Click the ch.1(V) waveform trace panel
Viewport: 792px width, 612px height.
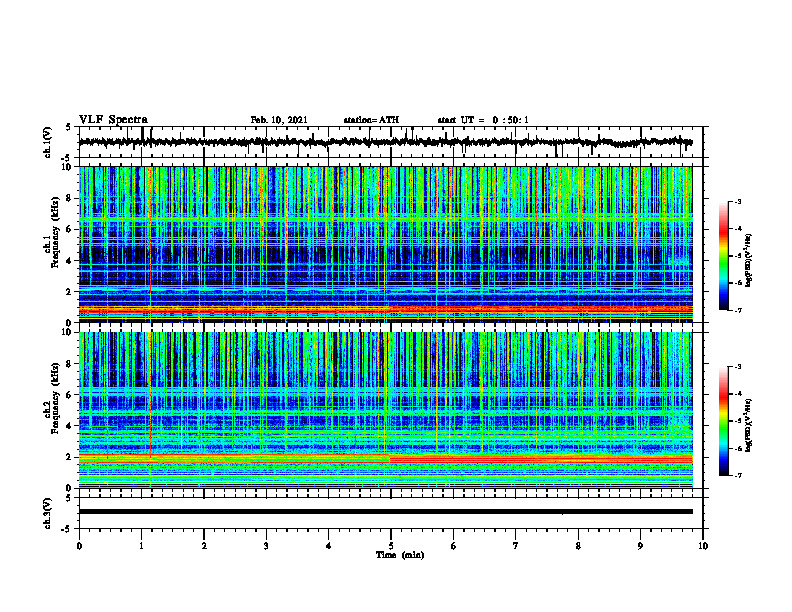(391, 142)
